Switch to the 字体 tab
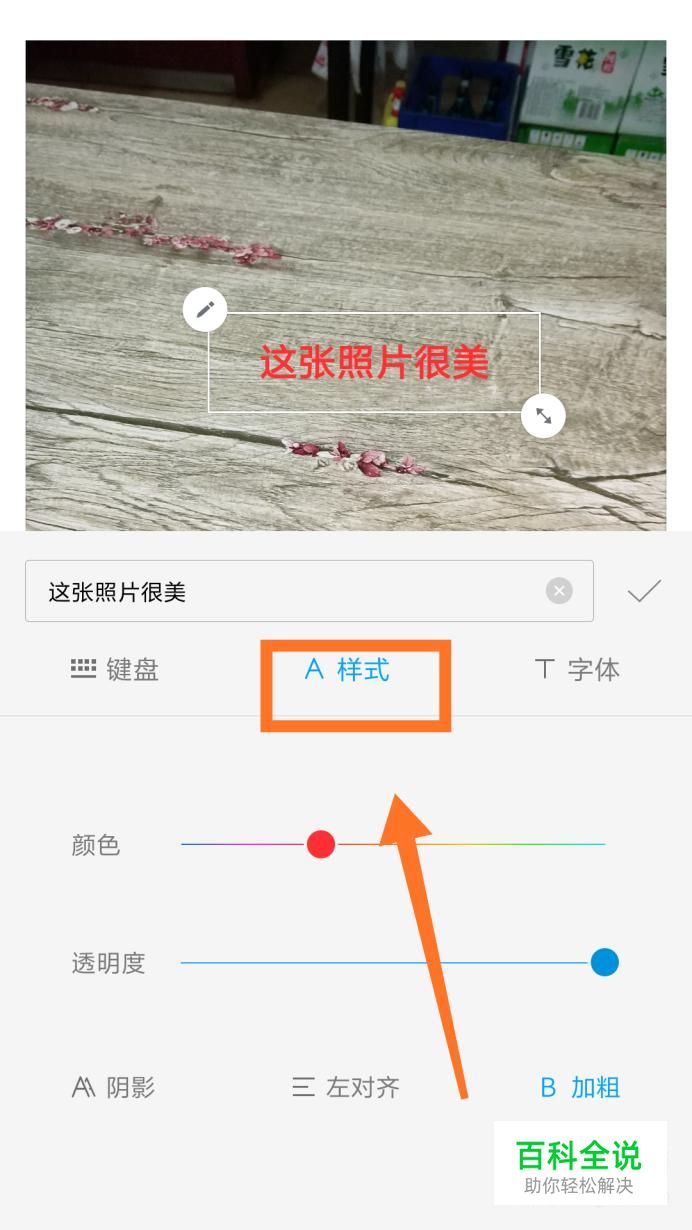 point(577,669)
